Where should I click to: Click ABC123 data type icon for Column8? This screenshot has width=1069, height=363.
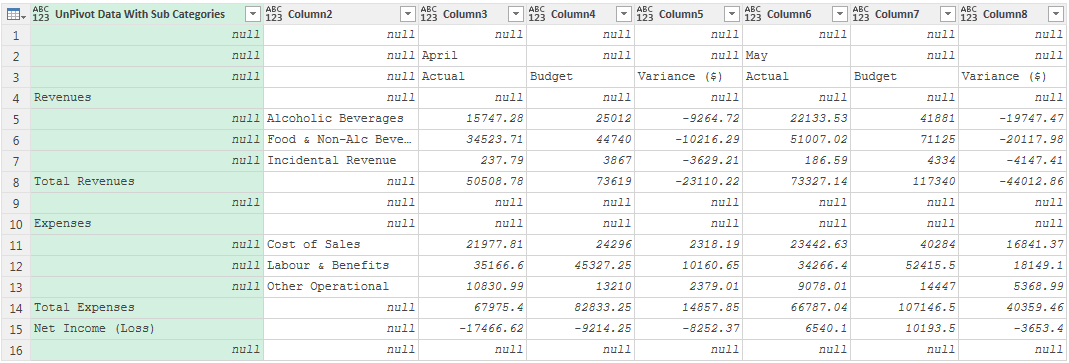(969, 14)
